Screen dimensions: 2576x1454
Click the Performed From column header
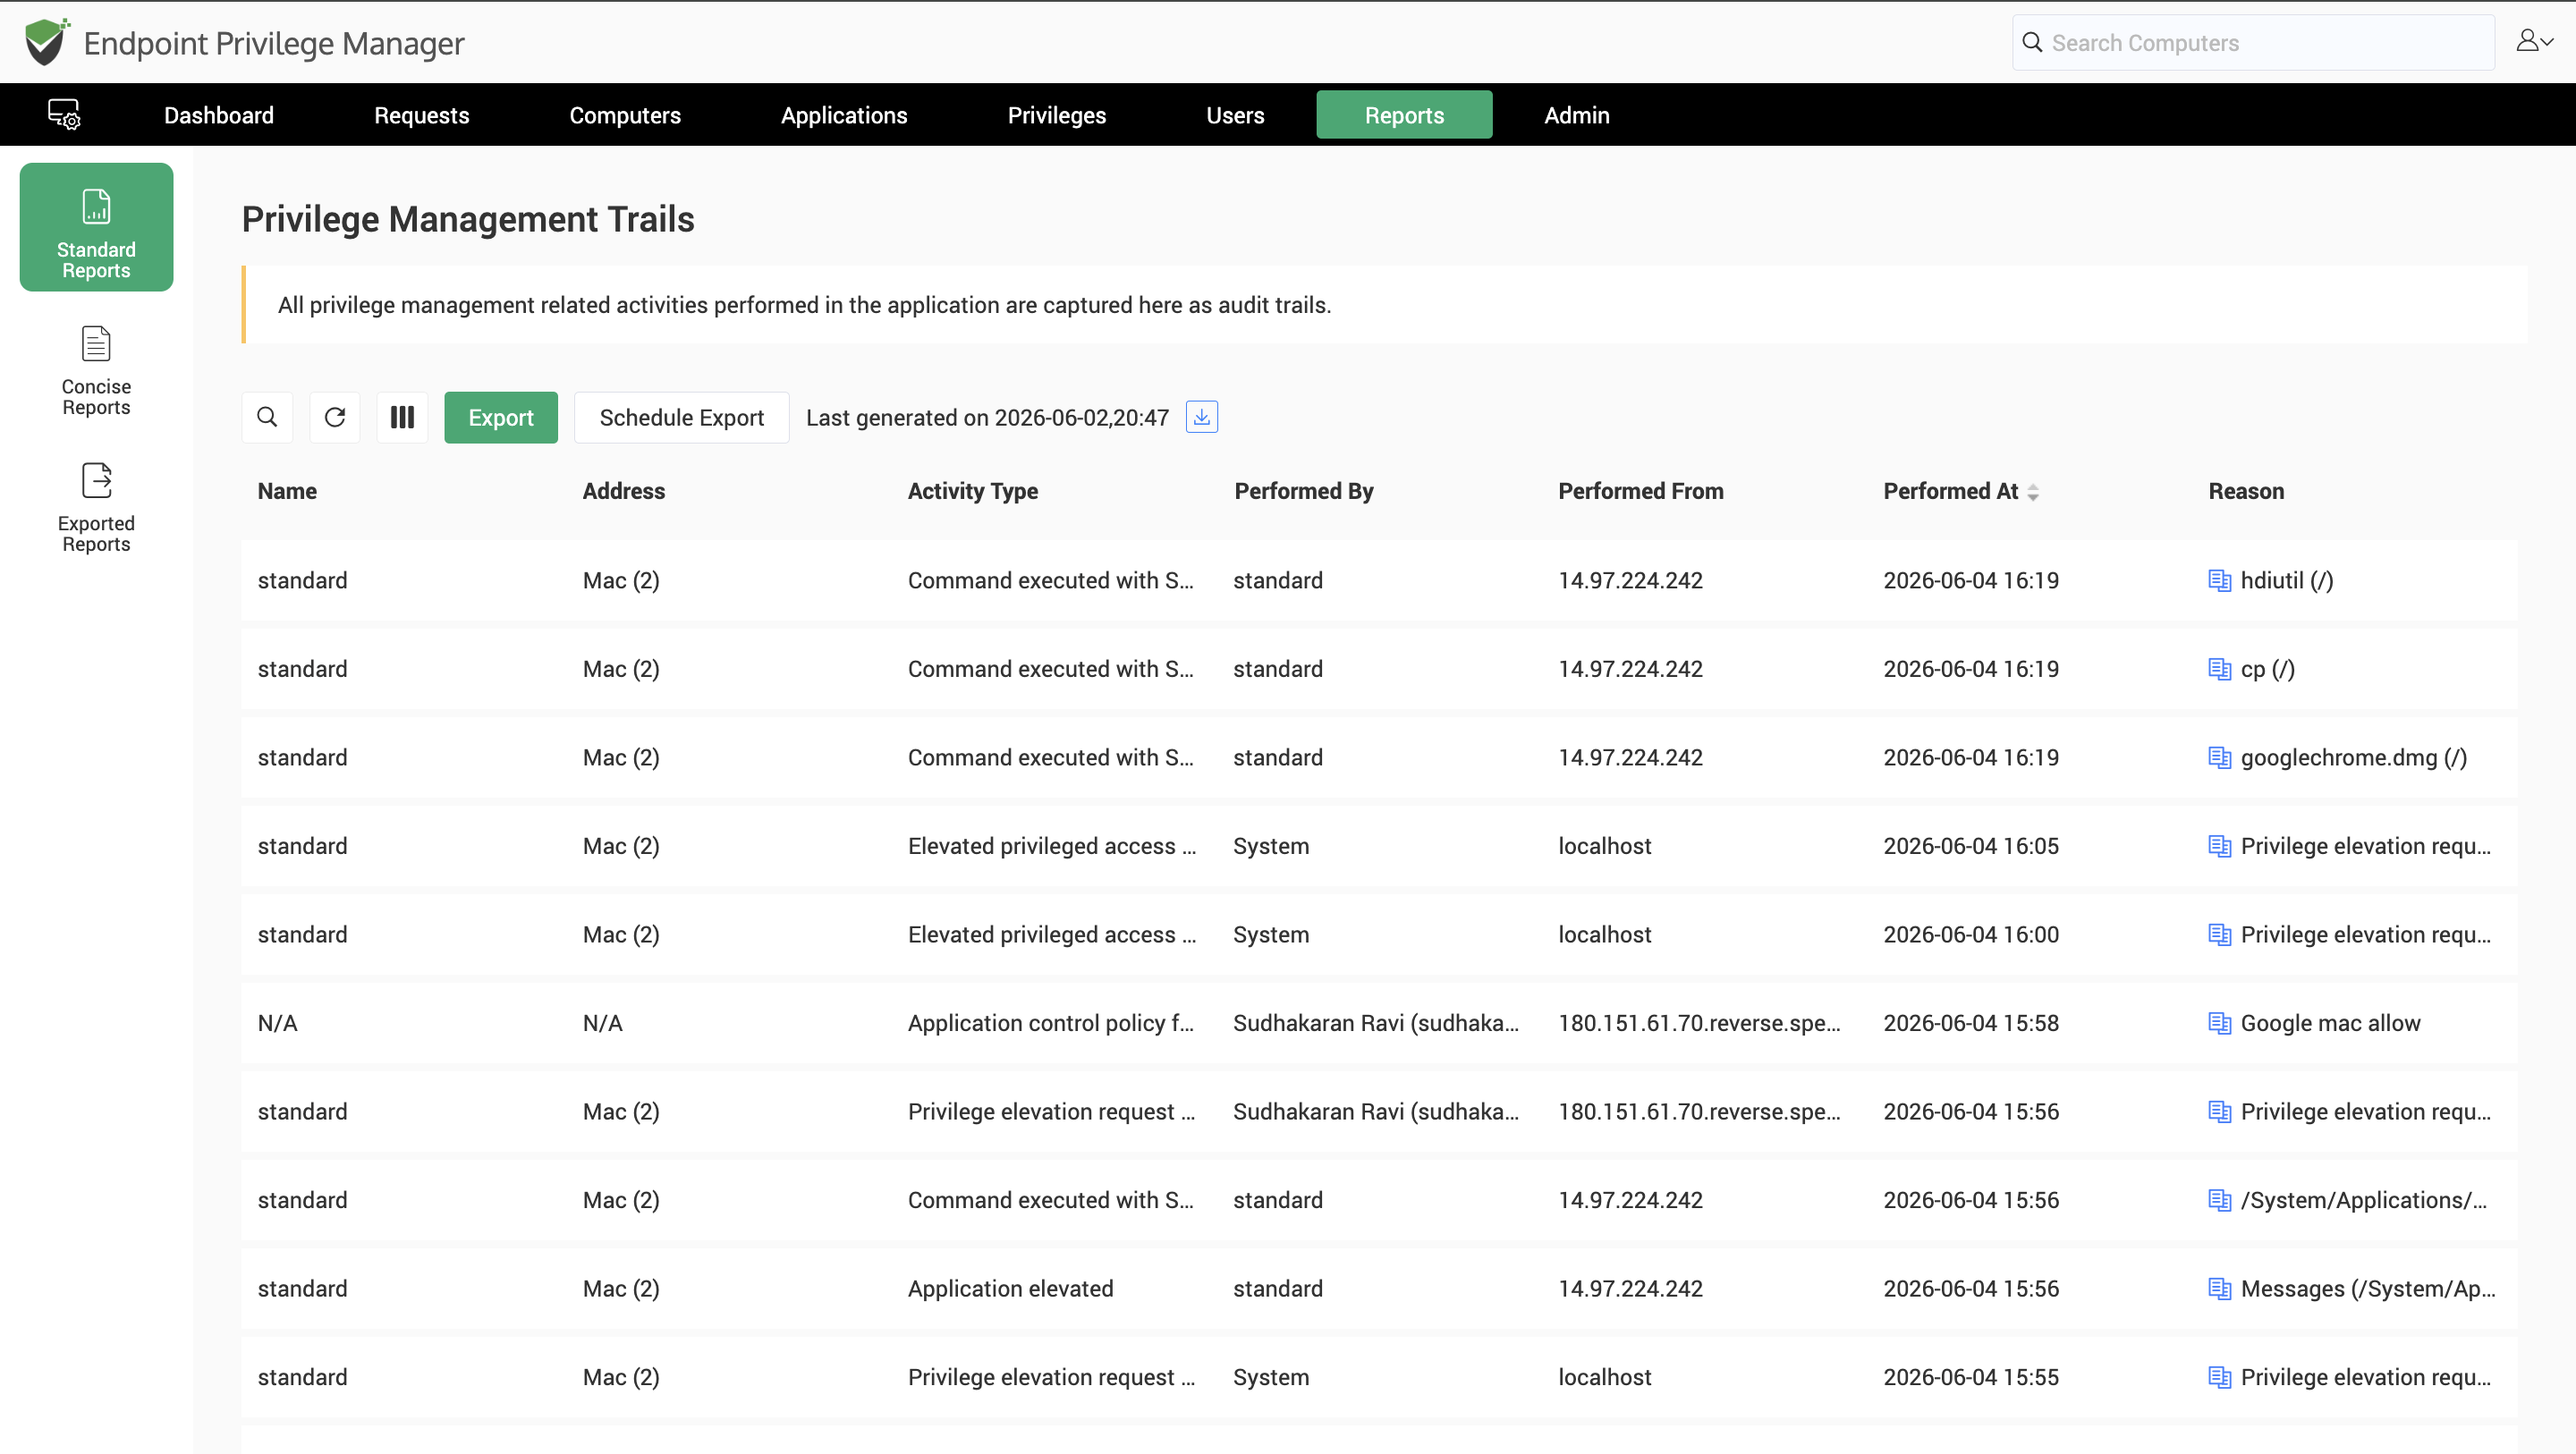[x=1641, y=491]
